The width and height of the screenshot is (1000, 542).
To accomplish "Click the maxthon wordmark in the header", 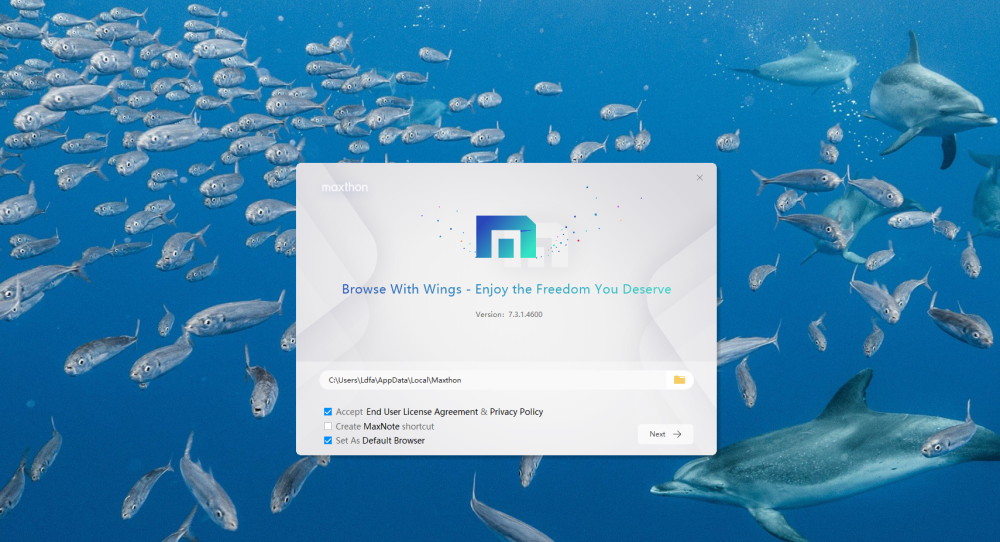I will coord(344,187).
